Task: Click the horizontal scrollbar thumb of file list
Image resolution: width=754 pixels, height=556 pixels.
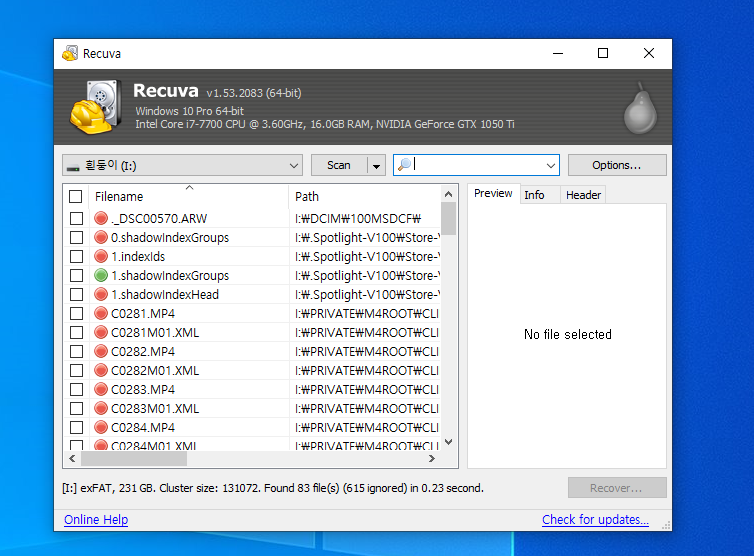Action: coord(134,459)
